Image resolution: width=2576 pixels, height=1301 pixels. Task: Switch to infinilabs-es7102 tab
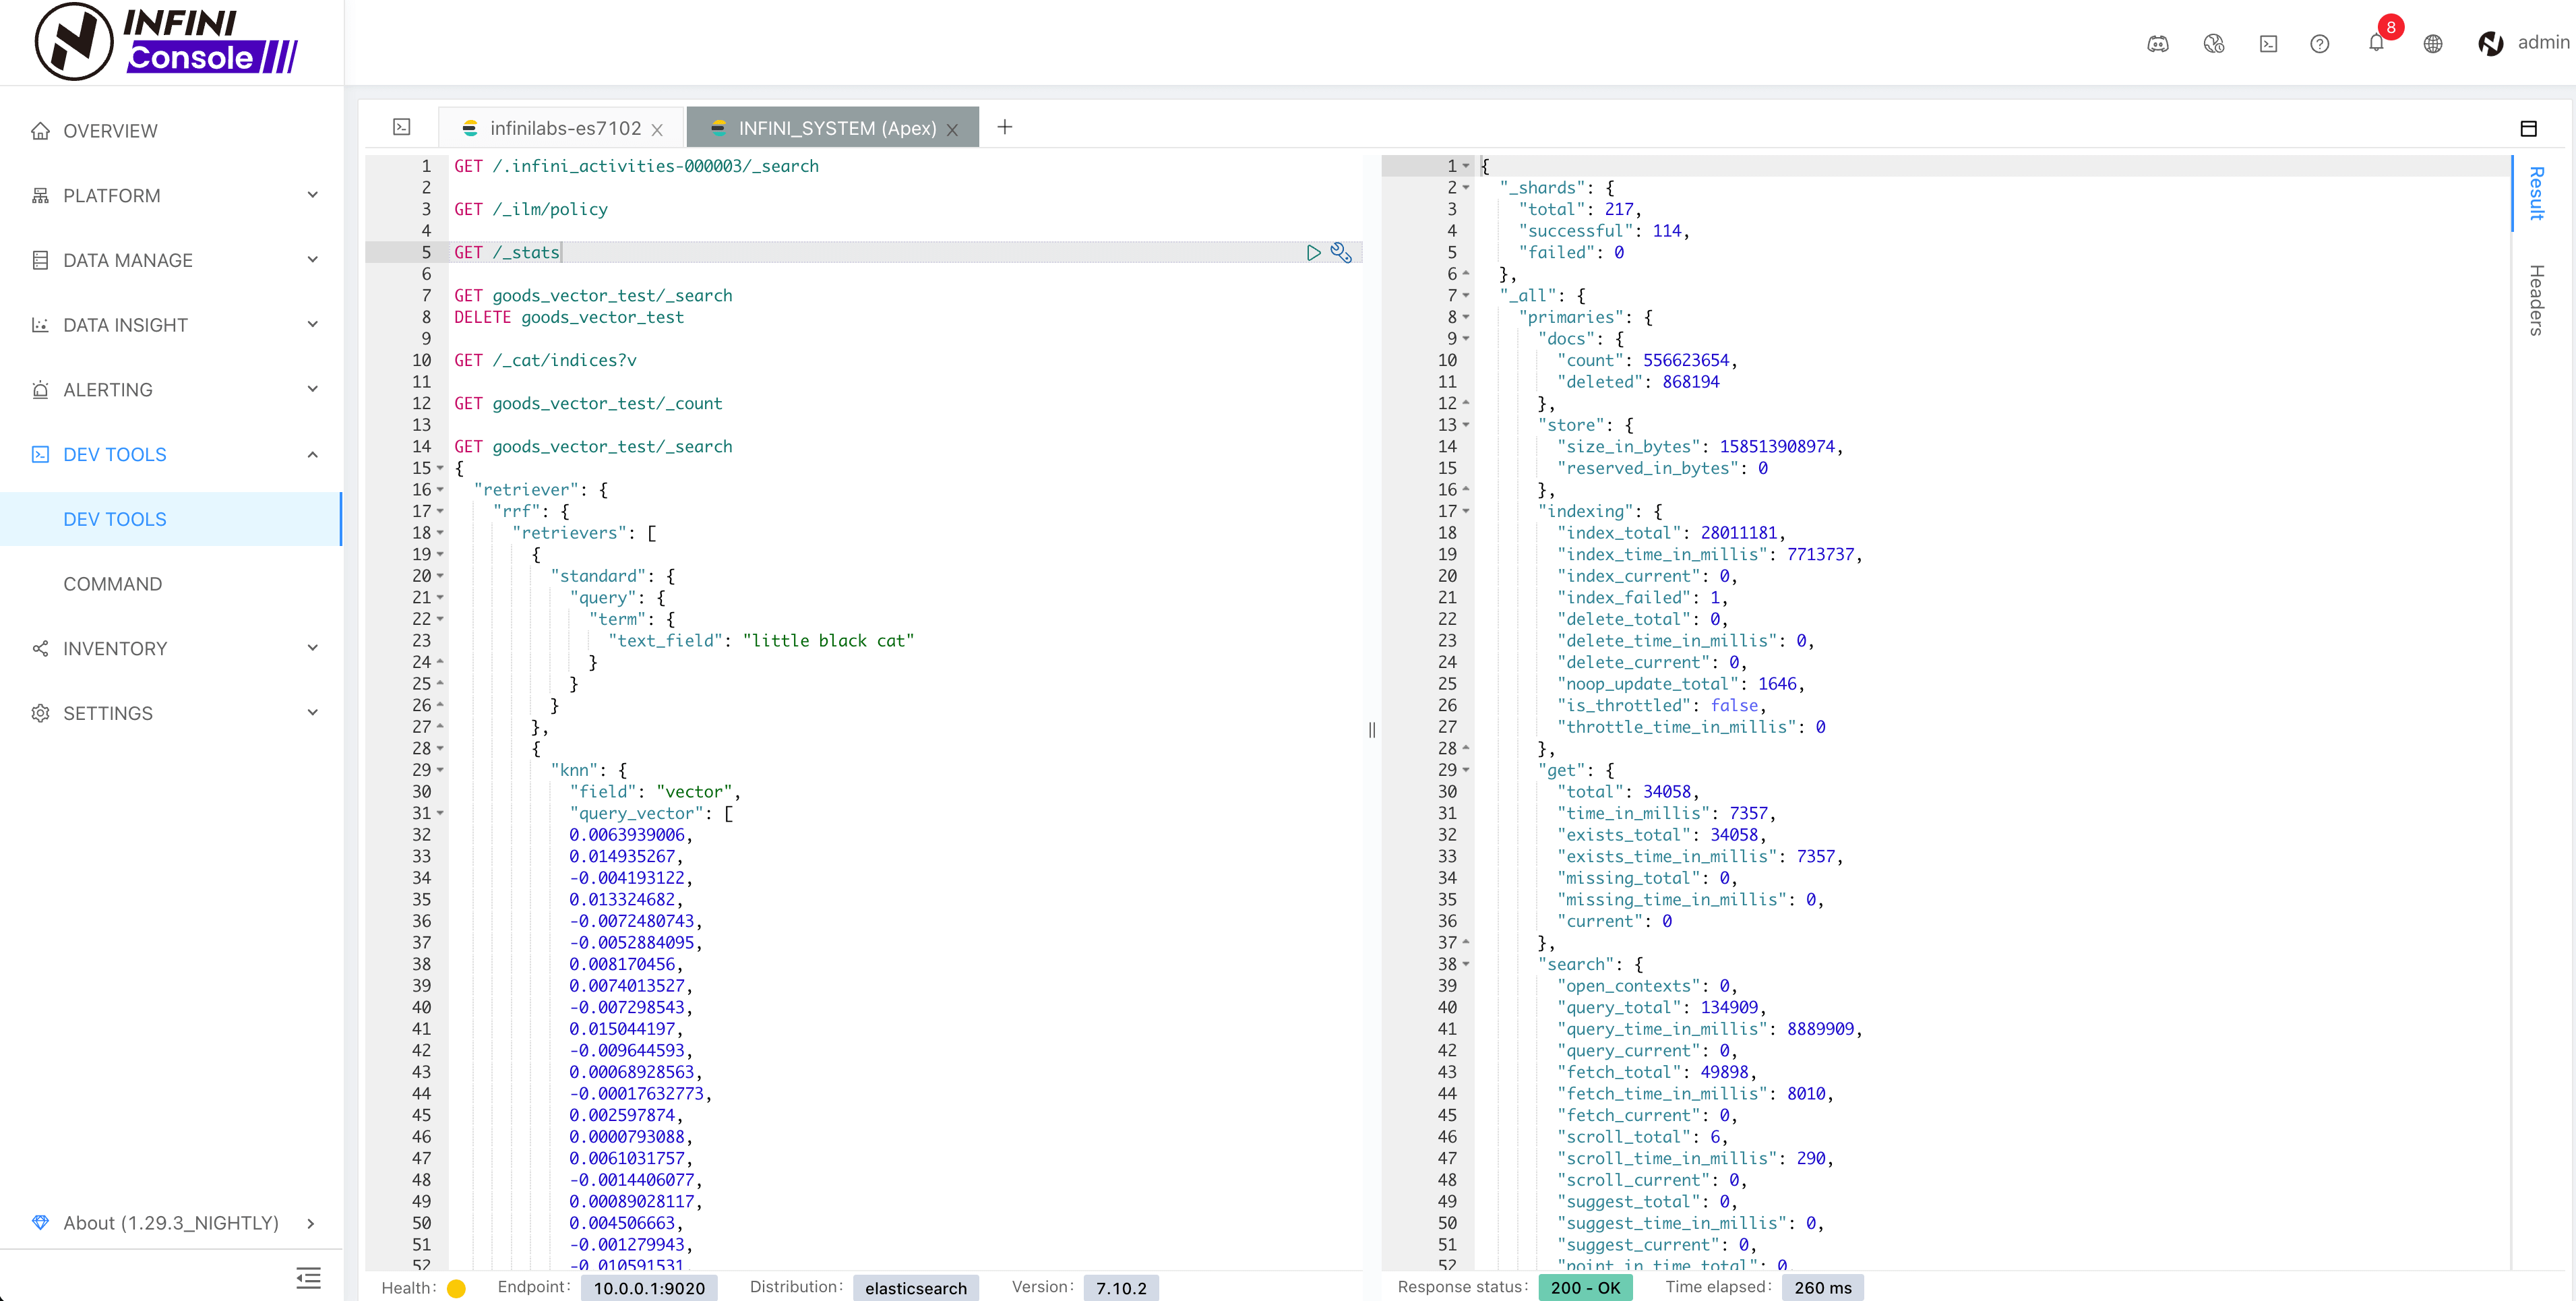(564, 128)
